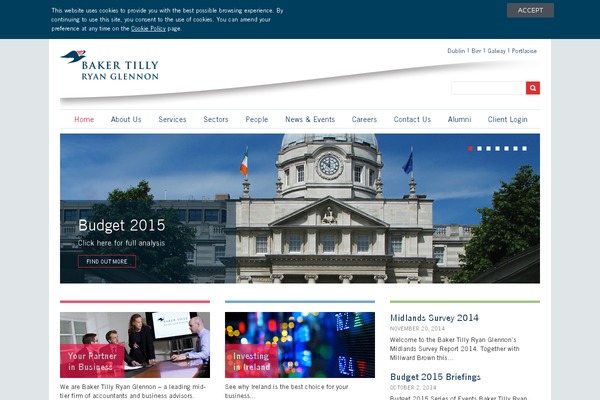Open the Careers menu

364,119
